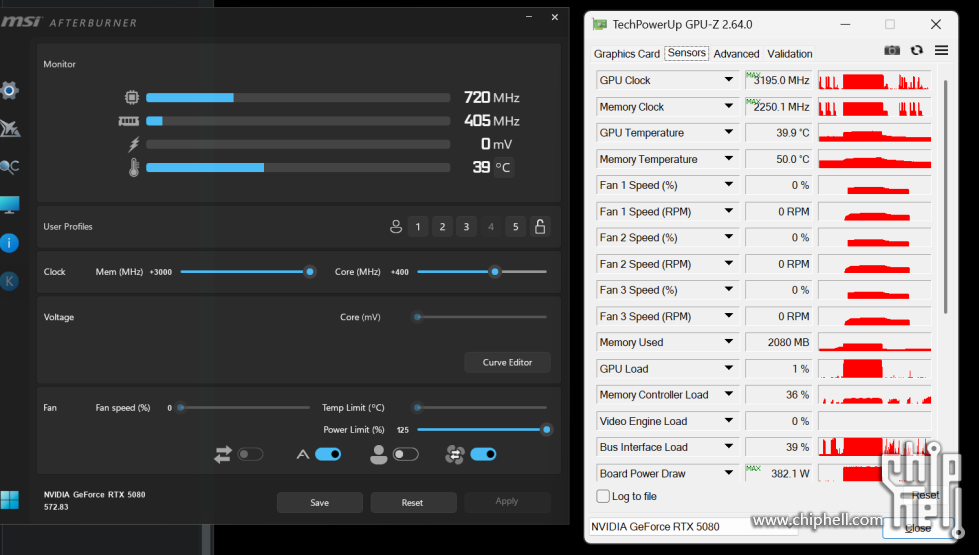Click the thermometer icon in Monitor panel

pos(134,167)
